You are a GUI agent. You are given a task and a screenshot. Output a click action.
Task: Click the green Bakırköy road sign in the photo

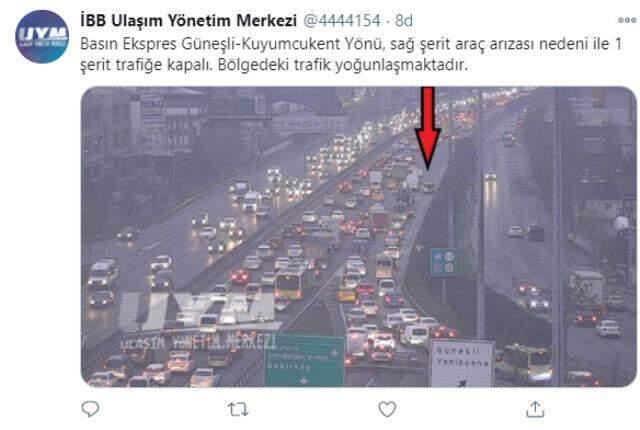coord(304,361)
